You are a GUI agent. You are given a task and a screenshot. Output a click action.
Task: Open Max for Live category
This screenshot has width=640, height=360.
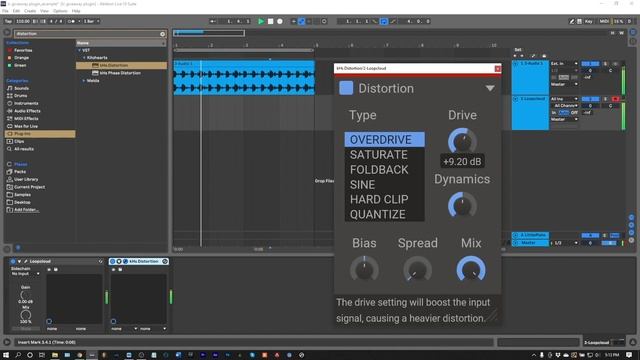26,126
